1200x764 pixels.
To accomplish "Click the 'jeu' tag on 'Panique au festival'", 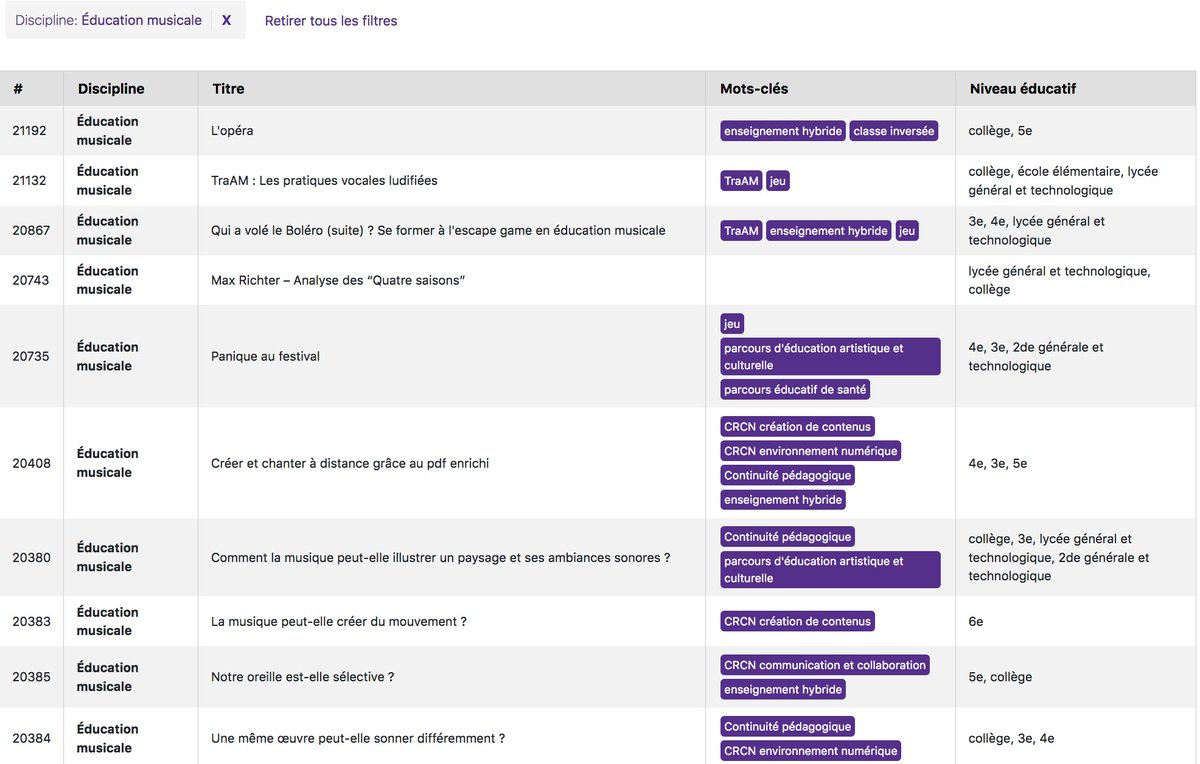I will (x=731, y=323).
